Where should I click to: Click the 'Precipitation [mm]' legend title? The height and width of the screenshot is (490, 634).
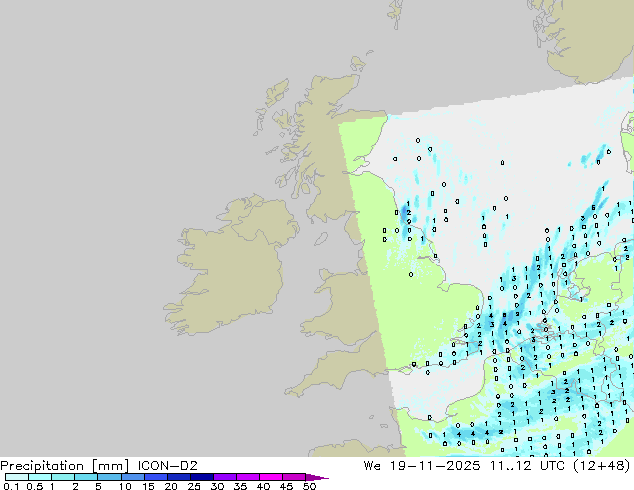point(63,465)
